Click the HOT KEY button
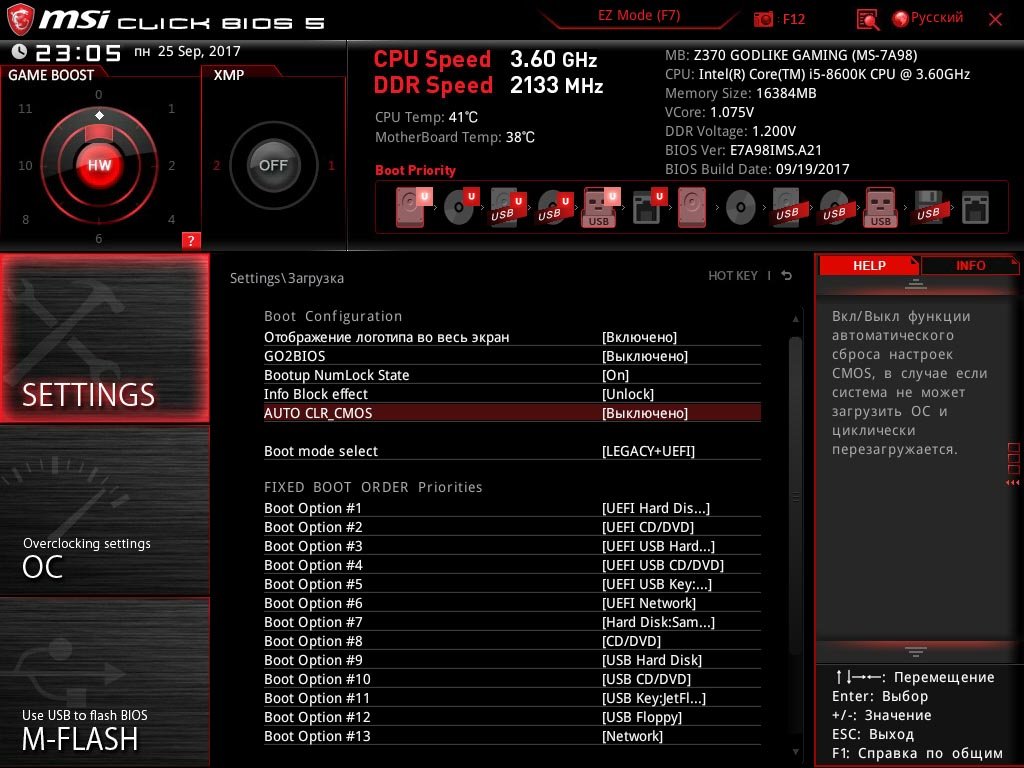 tap(733, 276)
